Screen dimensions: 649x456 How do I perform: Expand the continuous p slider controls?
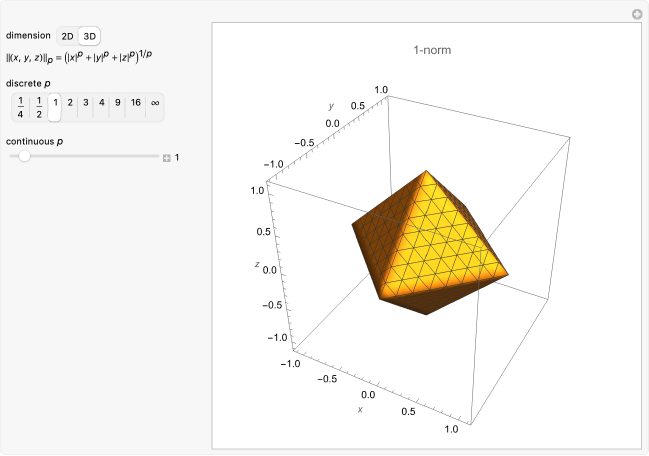pyautogui.click(x=167, y=157)
